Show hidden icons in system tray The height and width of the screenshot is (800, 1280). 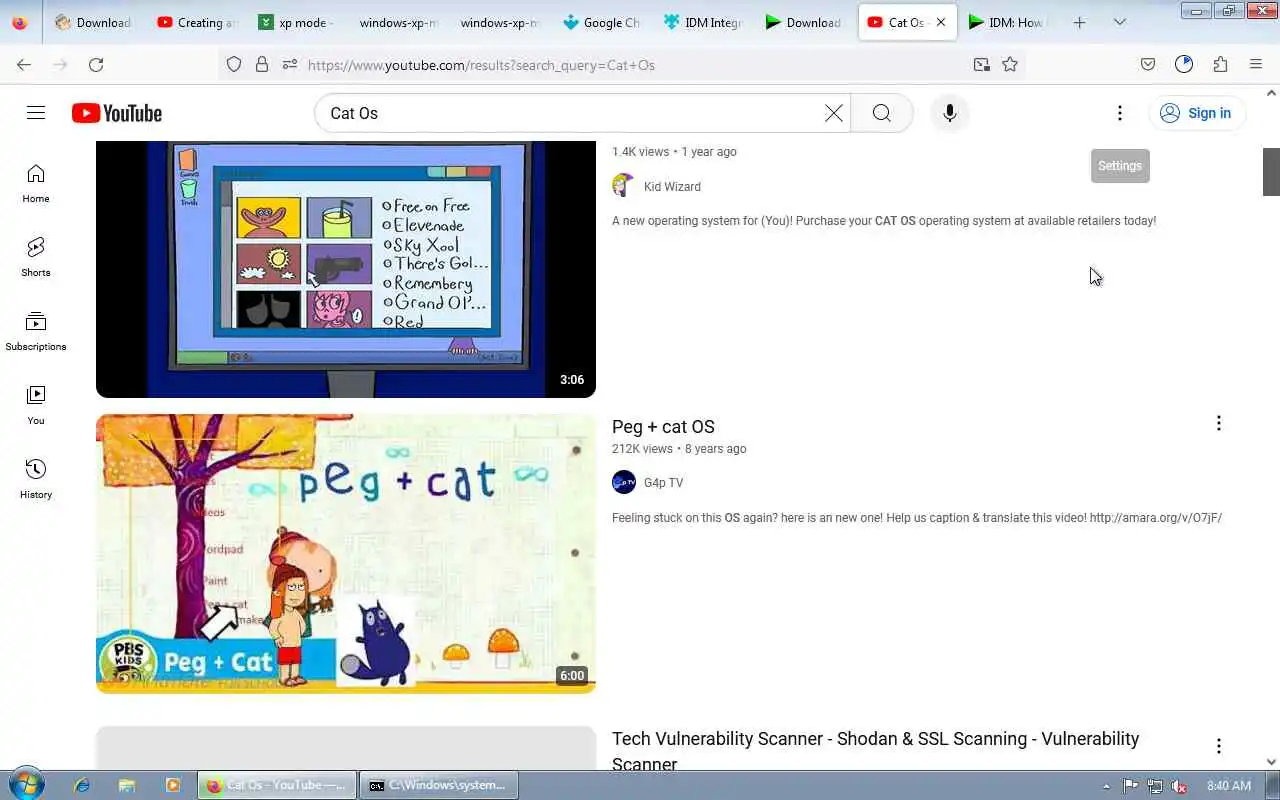pyautogui.click(x=1106, y=786)
